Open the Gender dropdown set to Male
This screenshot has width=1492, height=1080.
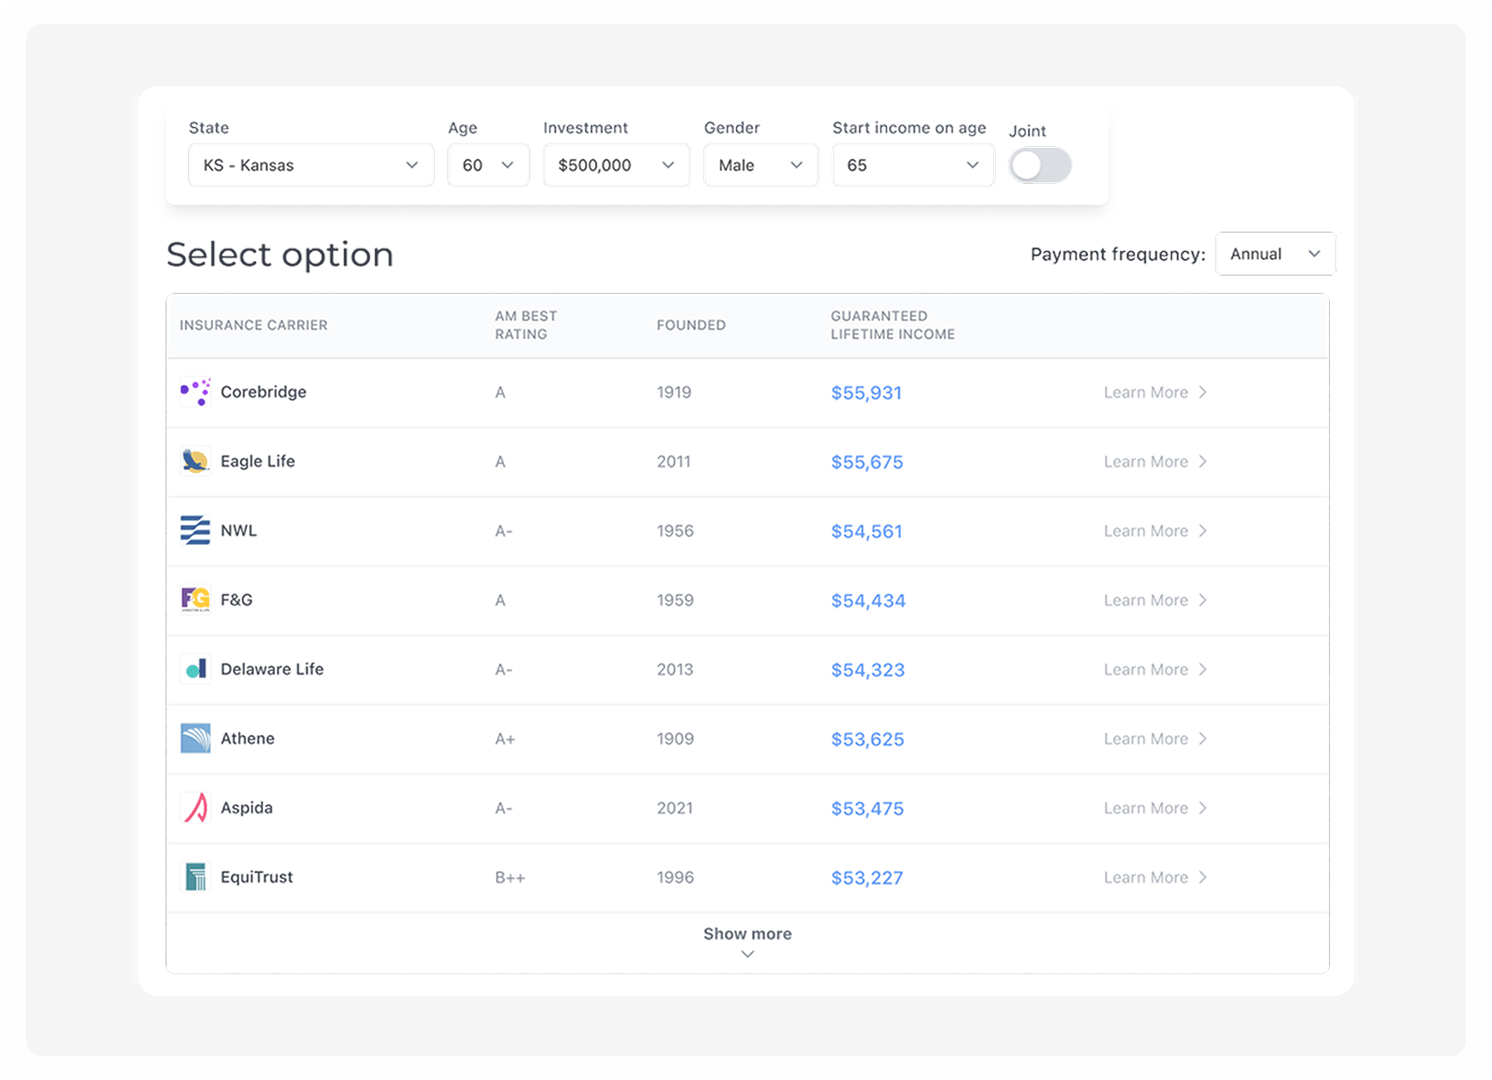(761, 165)
